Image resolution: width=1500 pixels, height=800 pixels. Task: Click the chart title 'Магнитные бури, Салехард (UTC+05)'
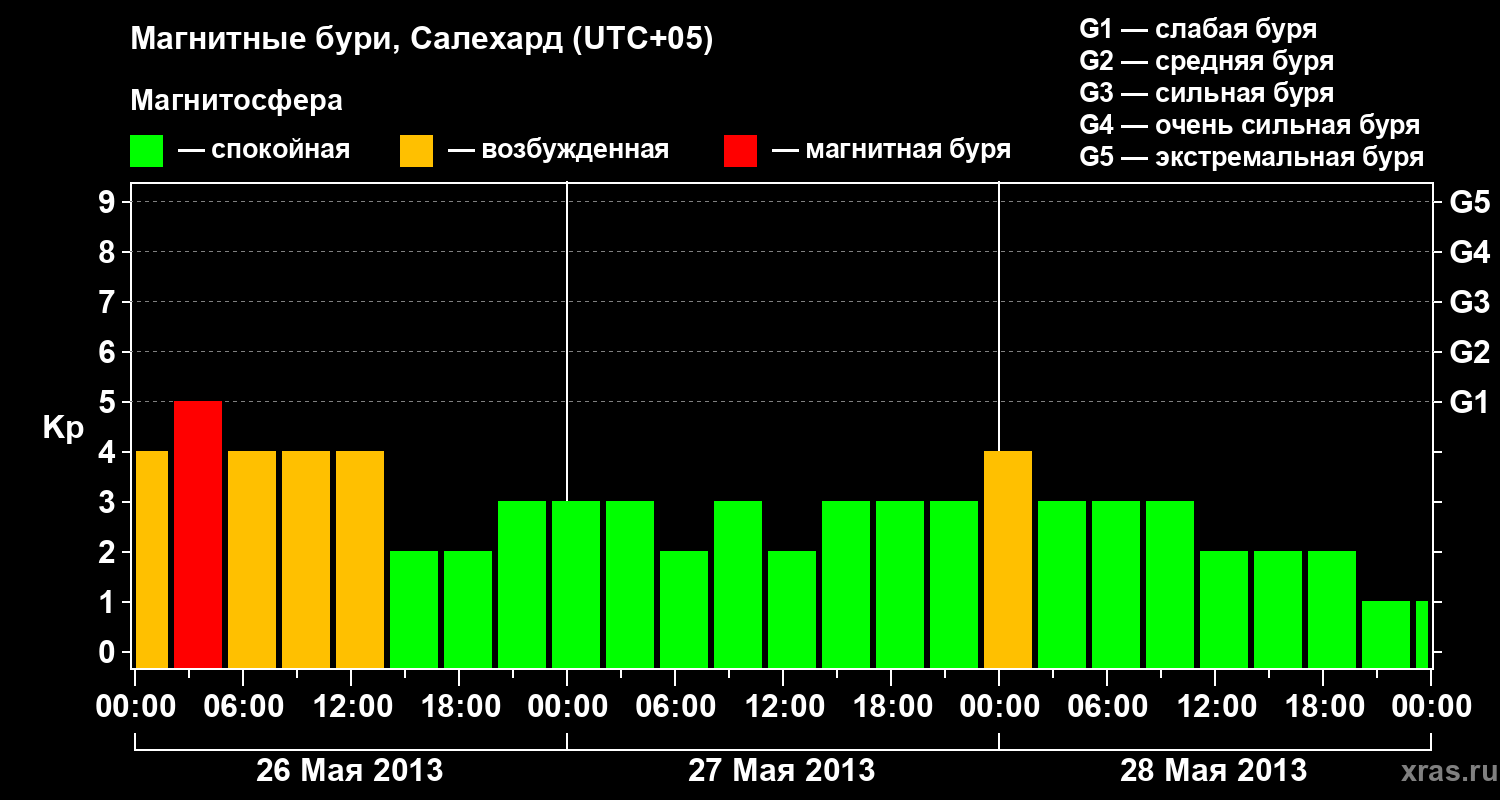422,40
